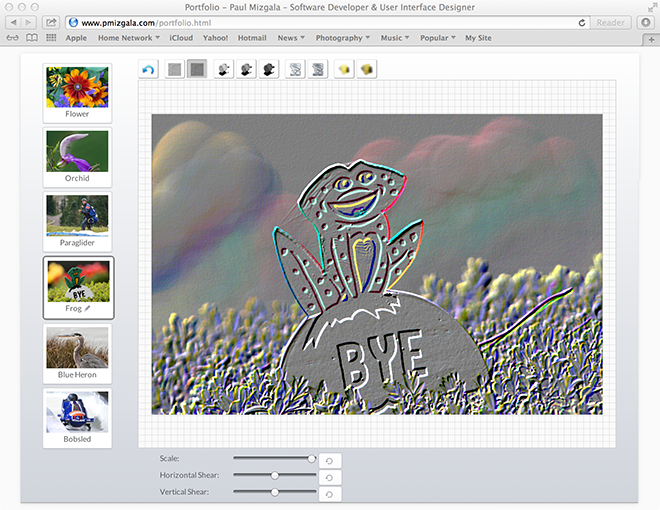Focus the URL address field
Viewport: 660px width, 510px height.
click(327, 23)
